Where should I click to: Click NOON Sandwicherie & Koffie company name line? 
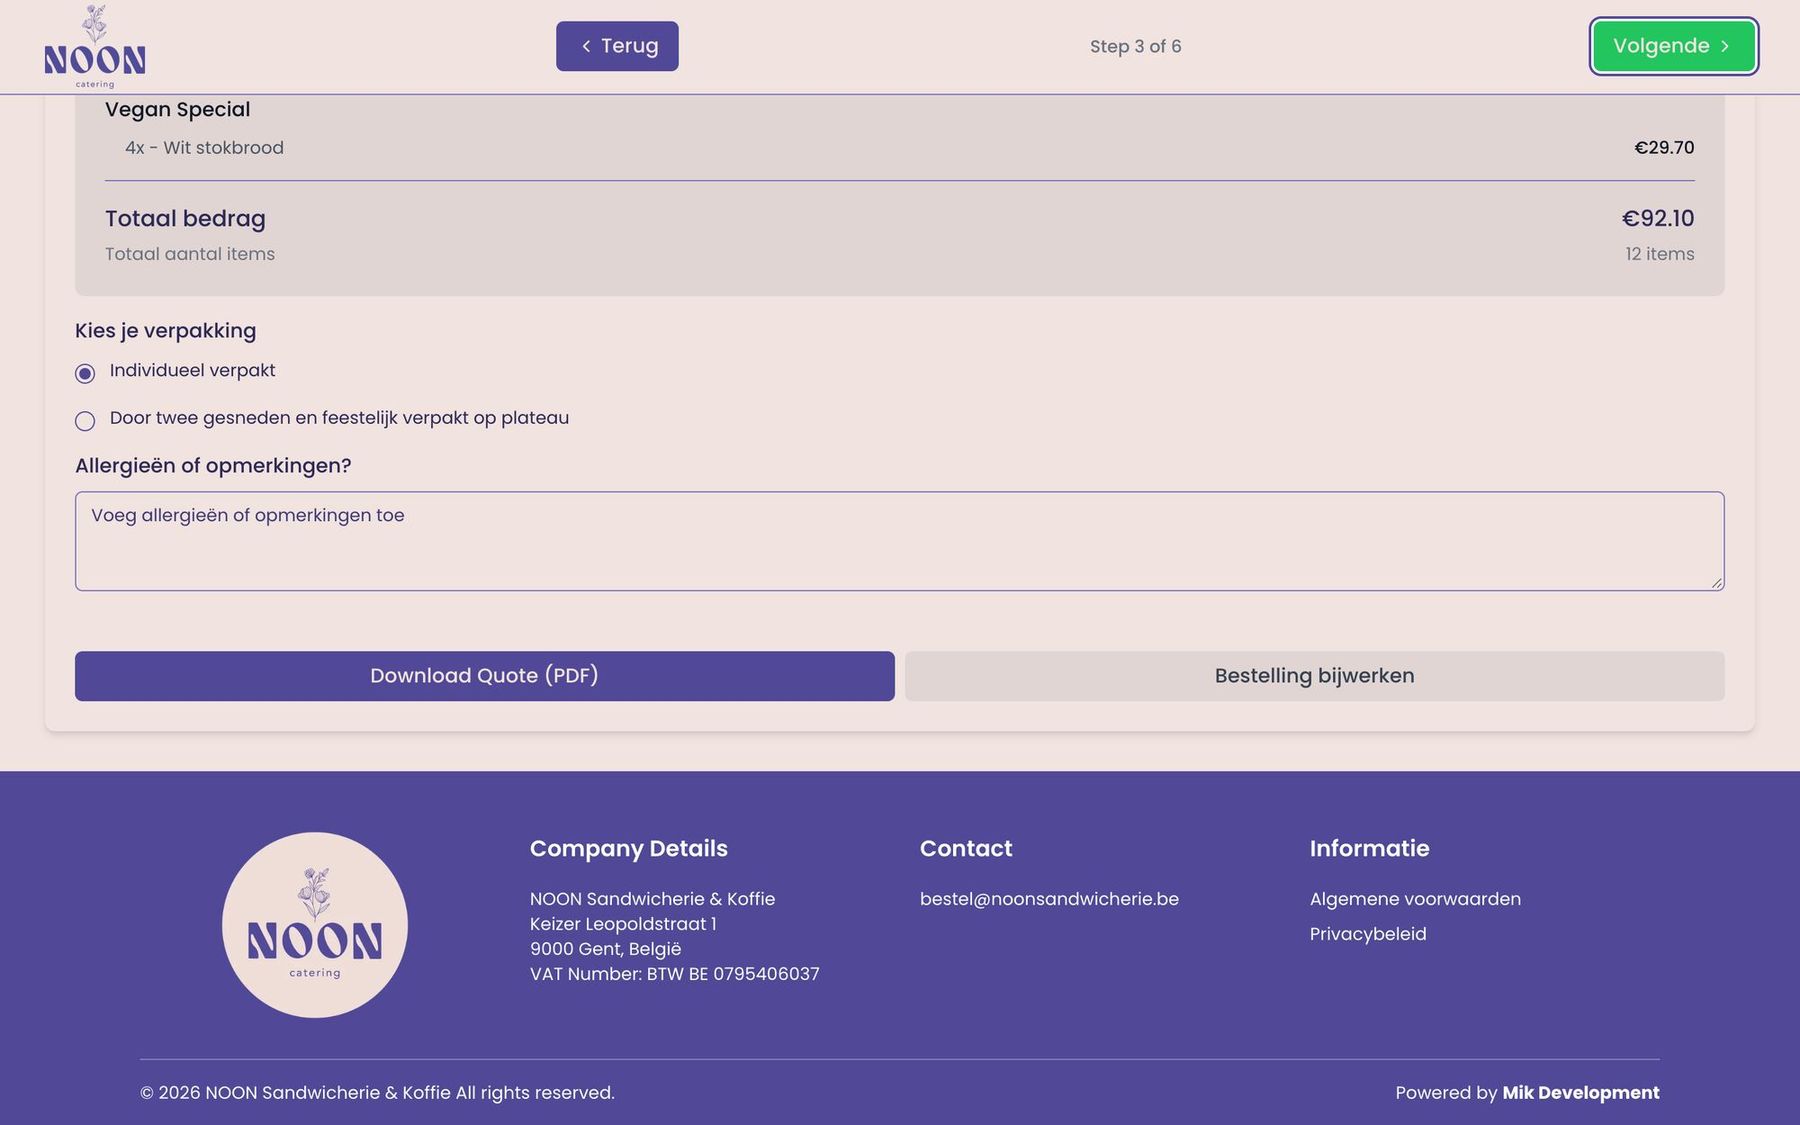[652, 899]
